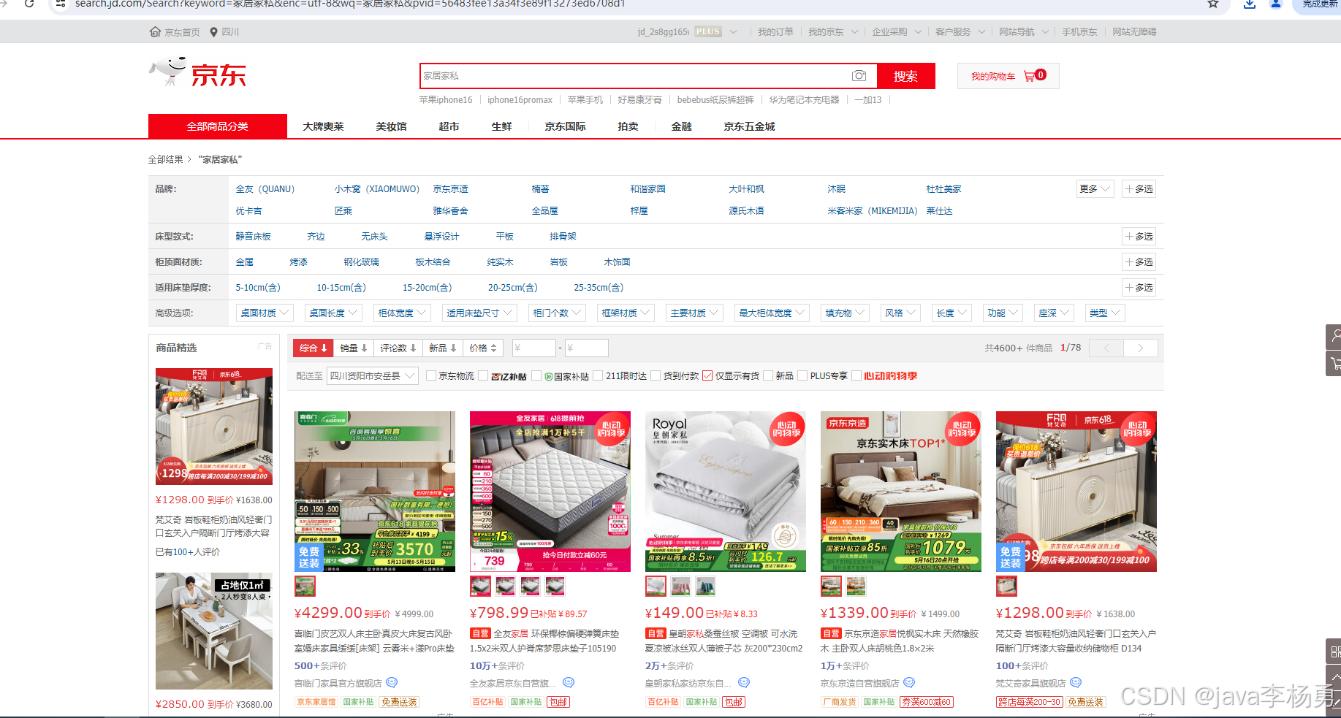Toggle 百亿补贴 filter checkbox

pyautogui.click(x=483, y=376)
